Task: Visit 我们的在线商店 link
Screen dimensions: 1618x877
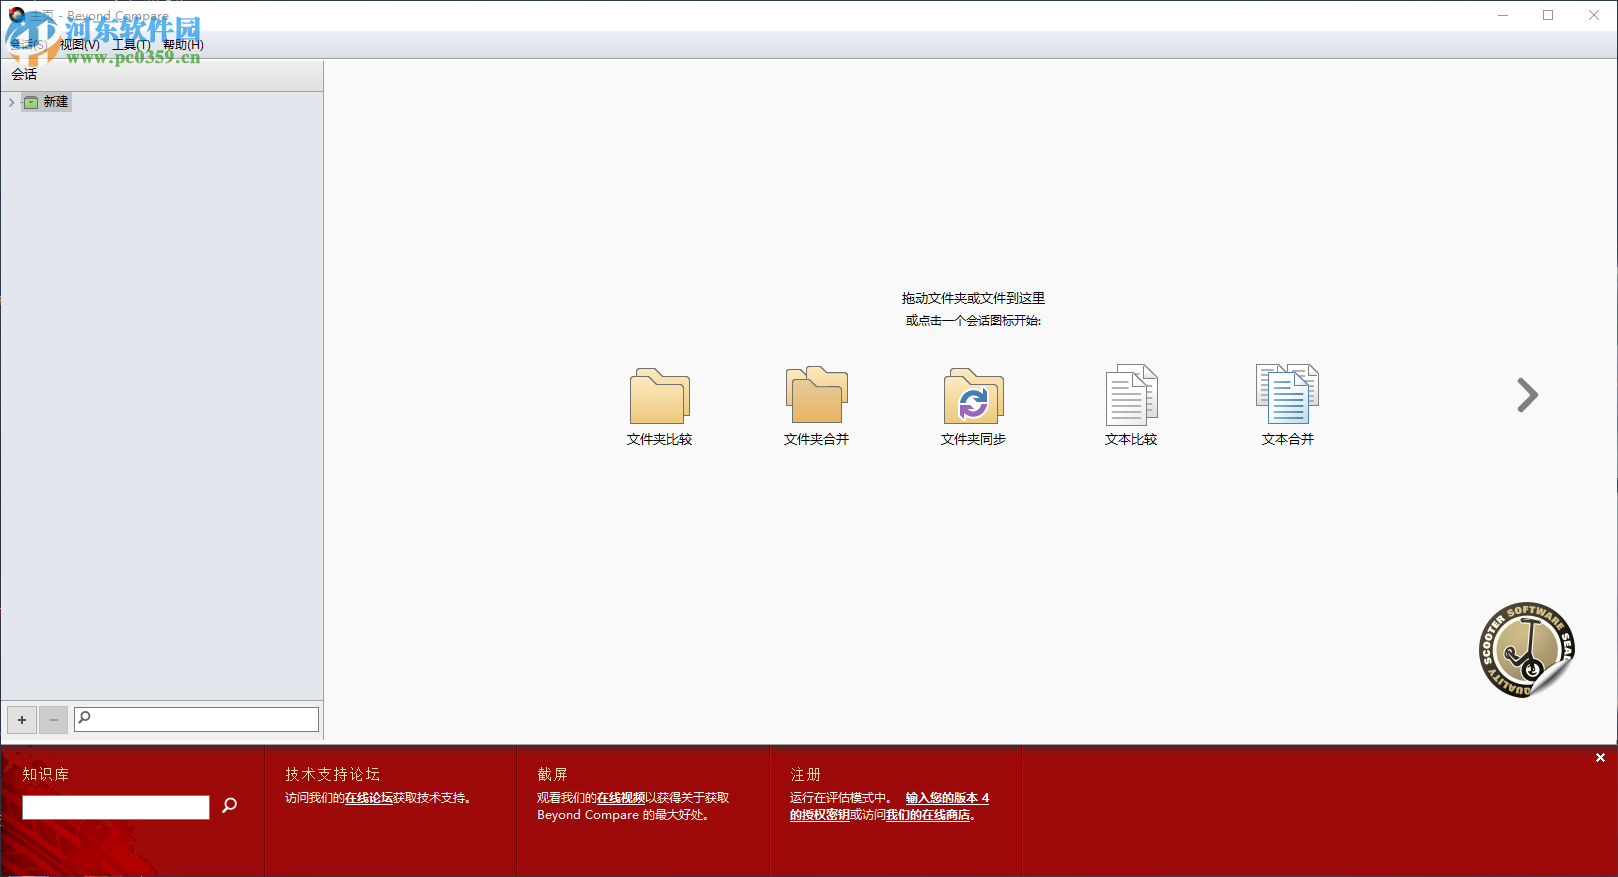Action: [x=928, y=815]
